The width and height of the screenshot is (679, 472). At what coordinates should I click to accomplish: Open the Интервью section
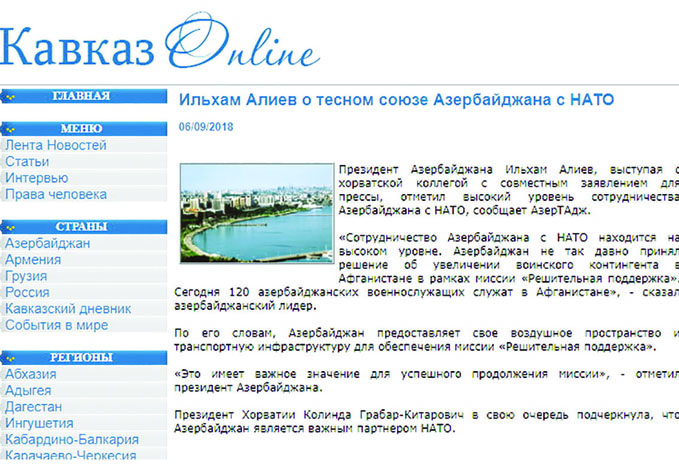[x=37, y=178]
